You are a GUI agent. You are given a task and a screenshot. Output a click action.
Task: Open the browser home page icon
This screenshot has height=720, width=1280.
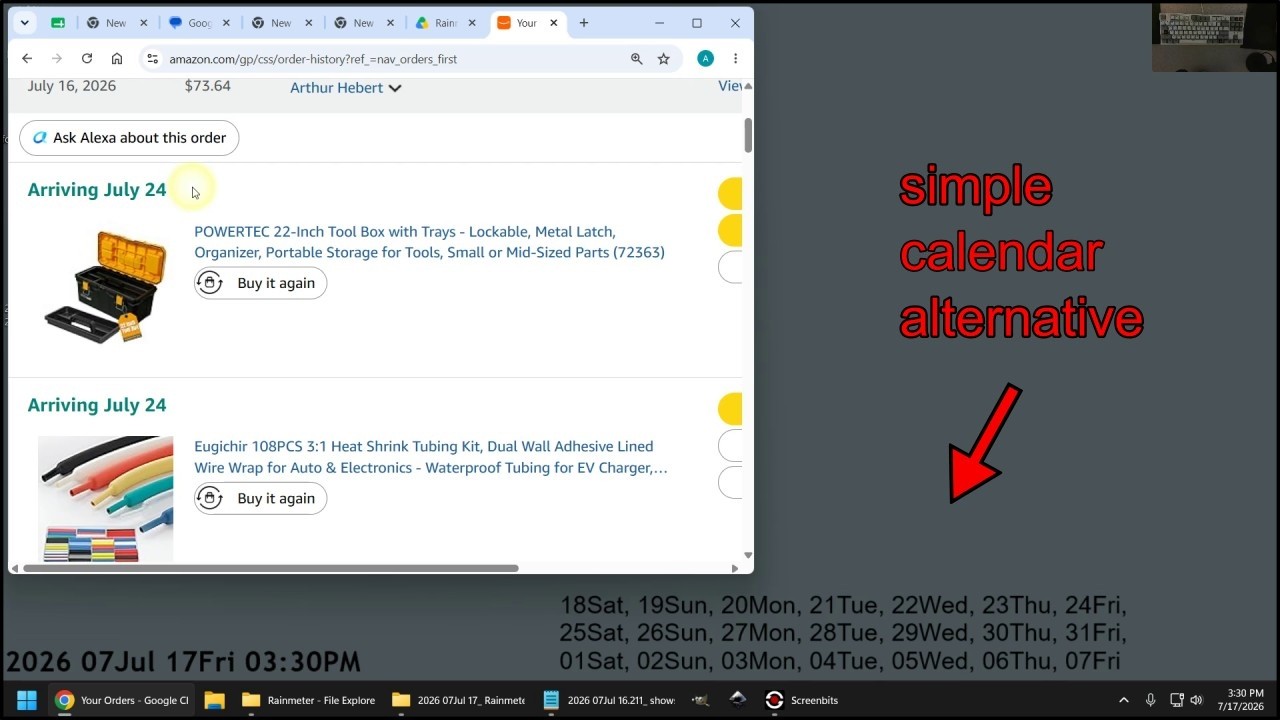pyautogui.click(x=117, y=59)
